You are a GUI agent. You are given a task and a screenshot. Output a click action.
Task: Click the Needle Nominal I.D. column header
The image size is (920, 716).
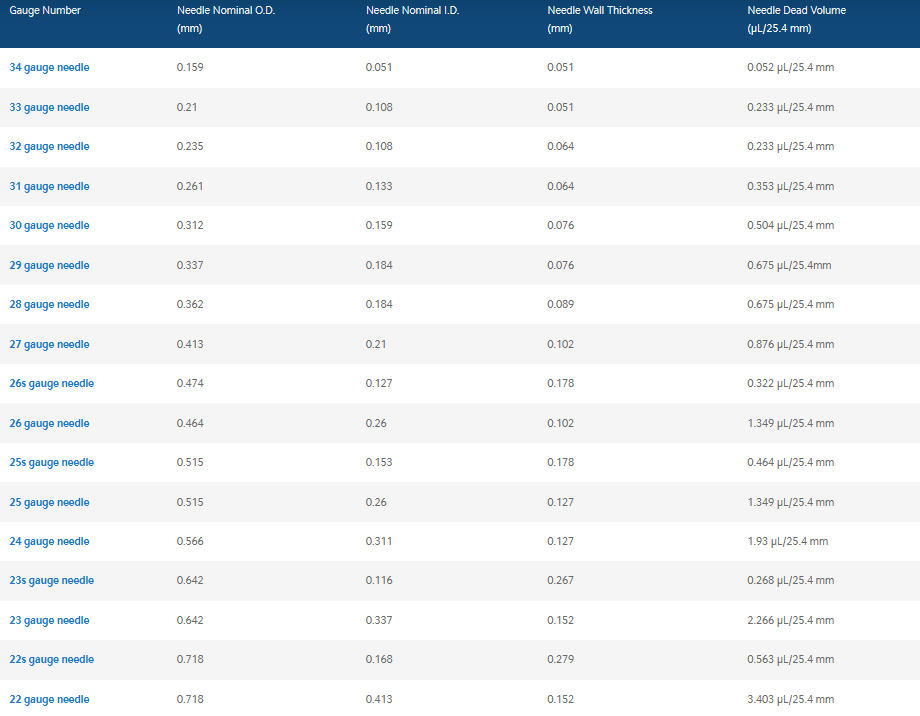click(x=412, y=19)
